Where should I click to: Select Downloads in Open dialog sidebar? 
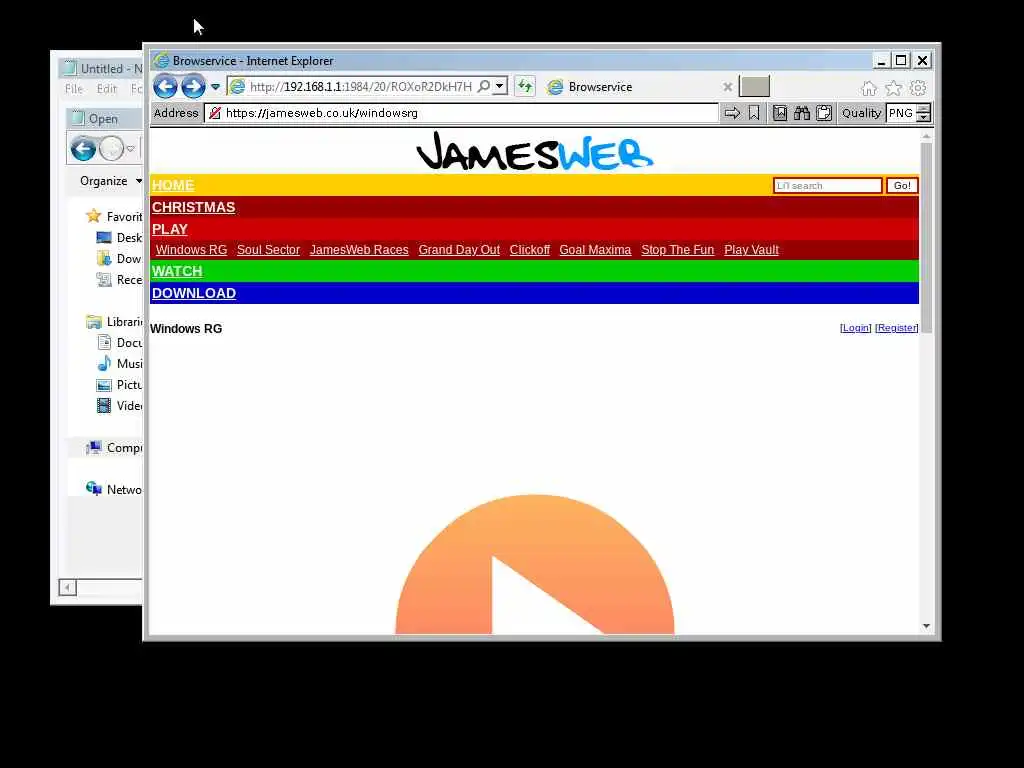tap(119, 259)
